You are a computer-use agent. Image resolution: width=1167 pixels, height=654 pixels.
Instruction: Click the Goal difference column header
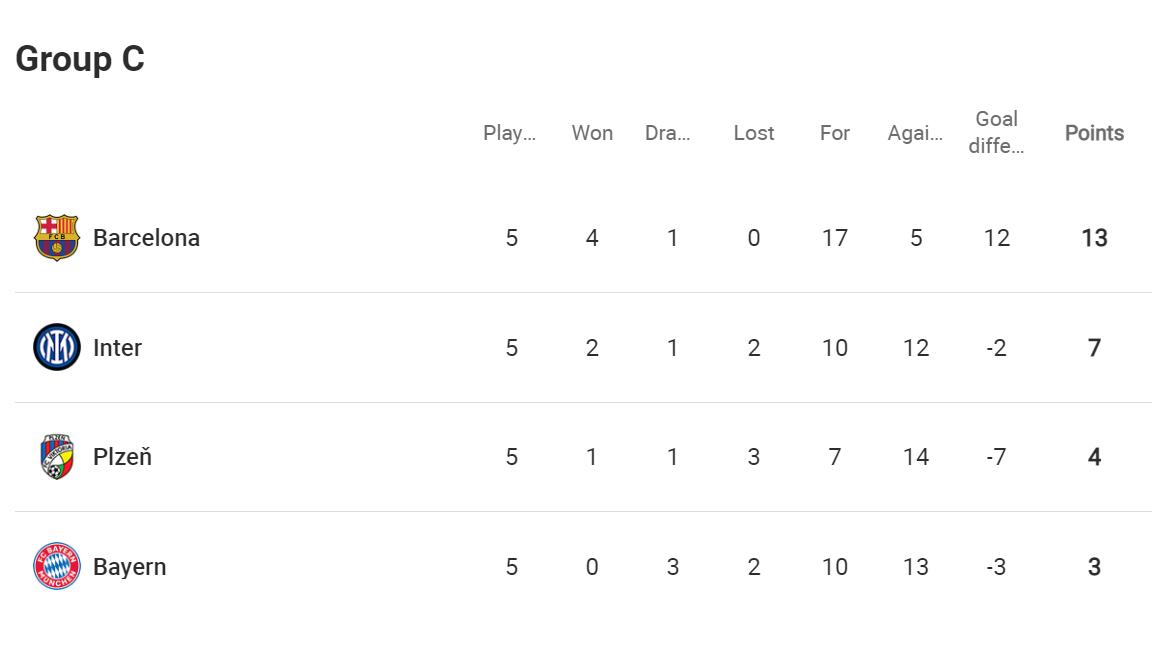(x=997, y=132)
